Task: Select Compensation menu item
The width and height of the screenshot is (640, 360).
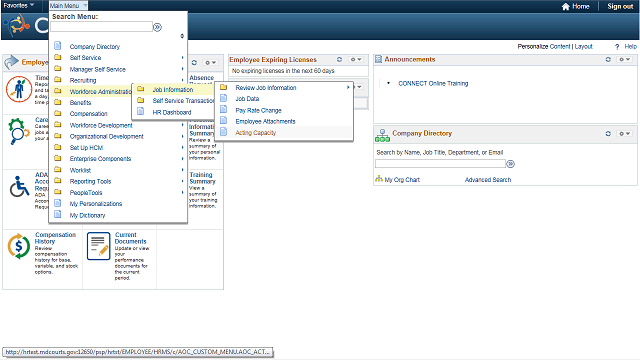Action: (x=89, y=113)
